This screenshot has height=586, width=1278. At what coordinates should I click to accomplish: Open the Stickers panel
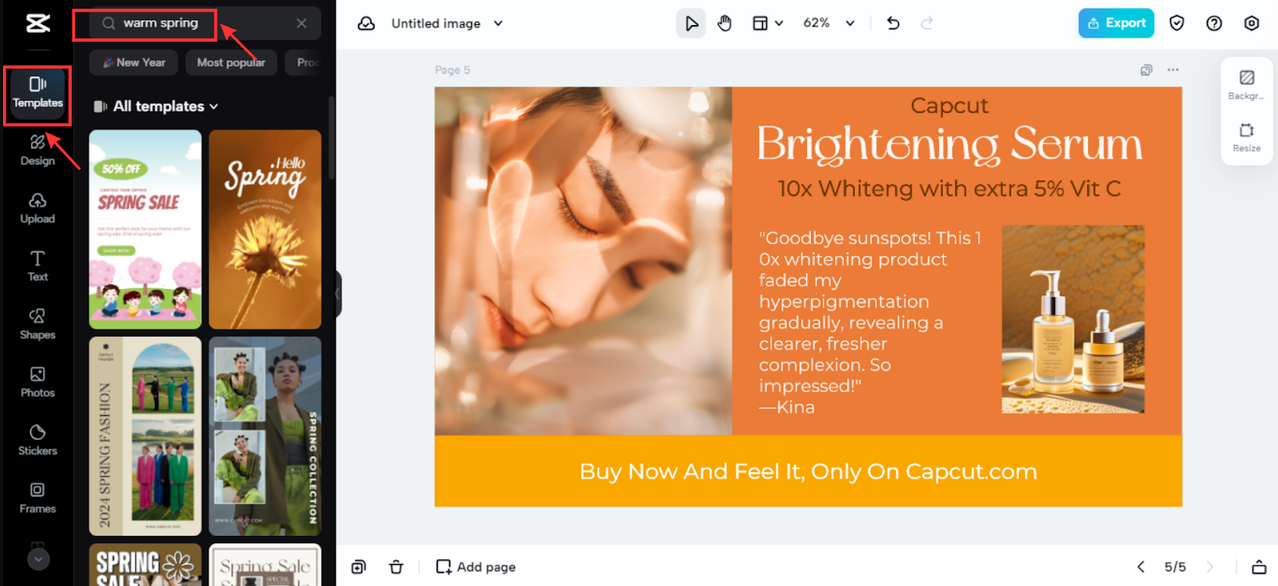pyautogui.click(x=37, y=439)
